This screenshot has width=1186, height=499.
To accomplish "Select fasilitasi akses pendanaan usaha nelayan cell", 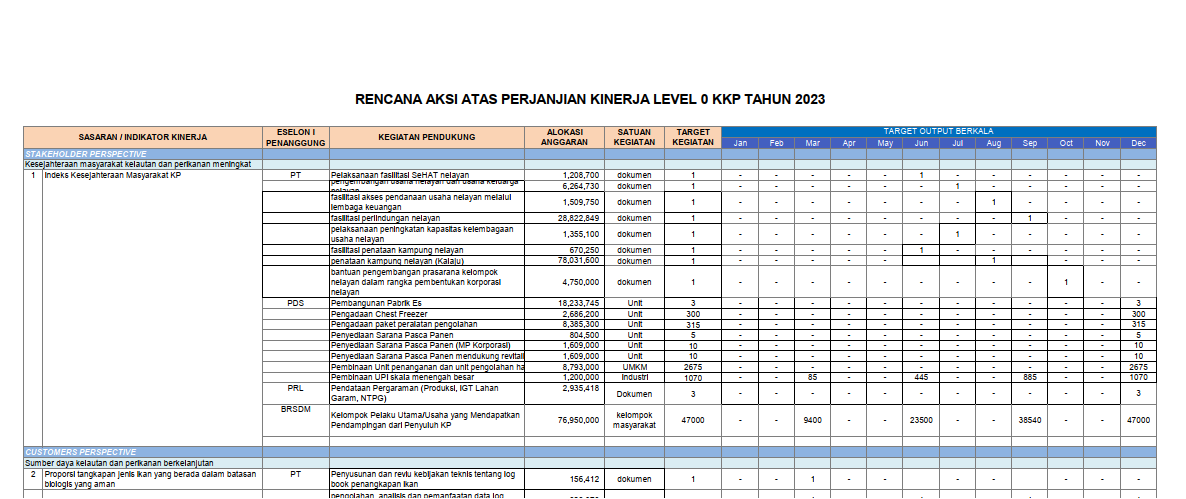I will pyautogui.click(x=427, y=202).
